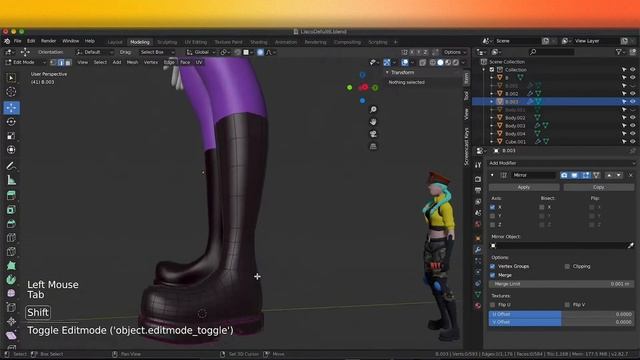The height and width of the screenshot is (360, 640).
Task: Enable Flip V texture checkbox
Action: [x=567, y=304]
